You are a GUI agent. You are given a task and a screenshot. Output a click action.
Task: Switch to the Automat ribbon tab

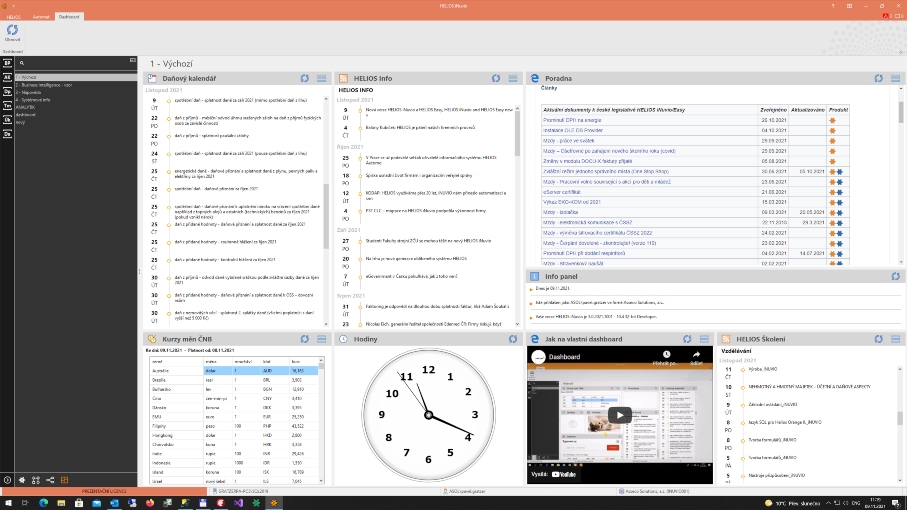tap(43, 17)
